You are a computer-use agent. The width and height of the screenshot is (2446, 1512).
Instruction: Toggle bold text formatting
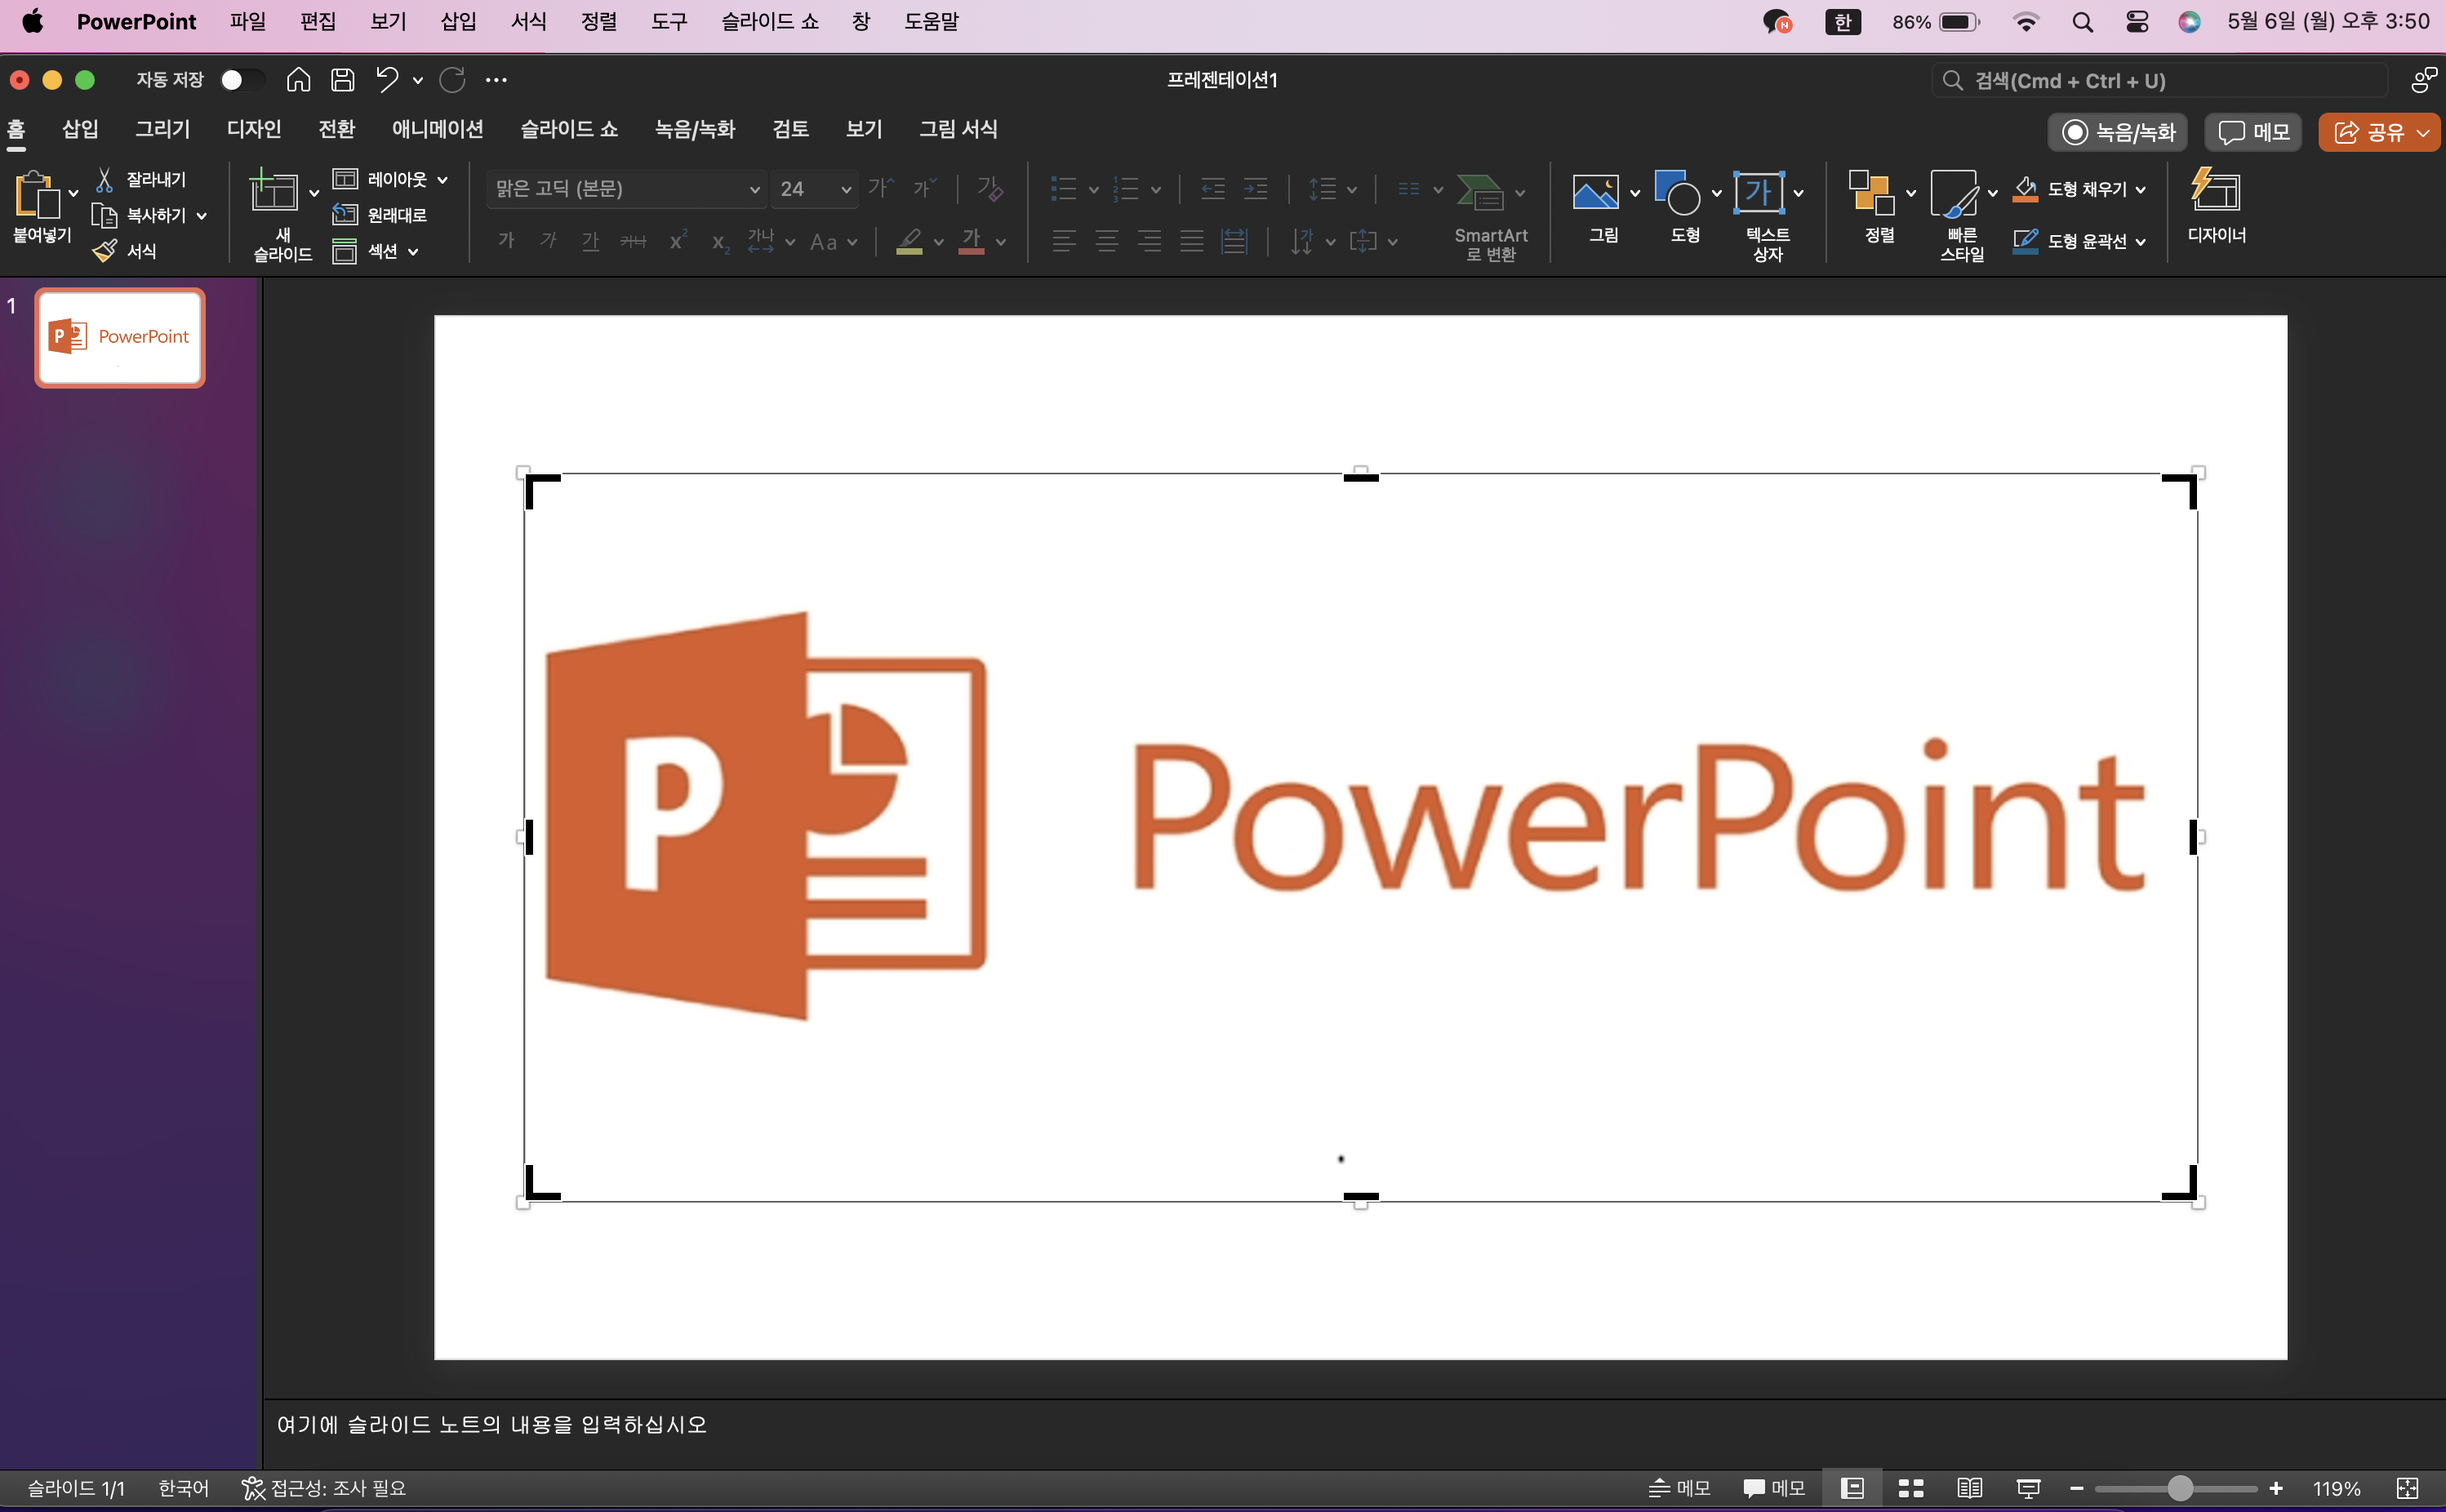point(506,241)
